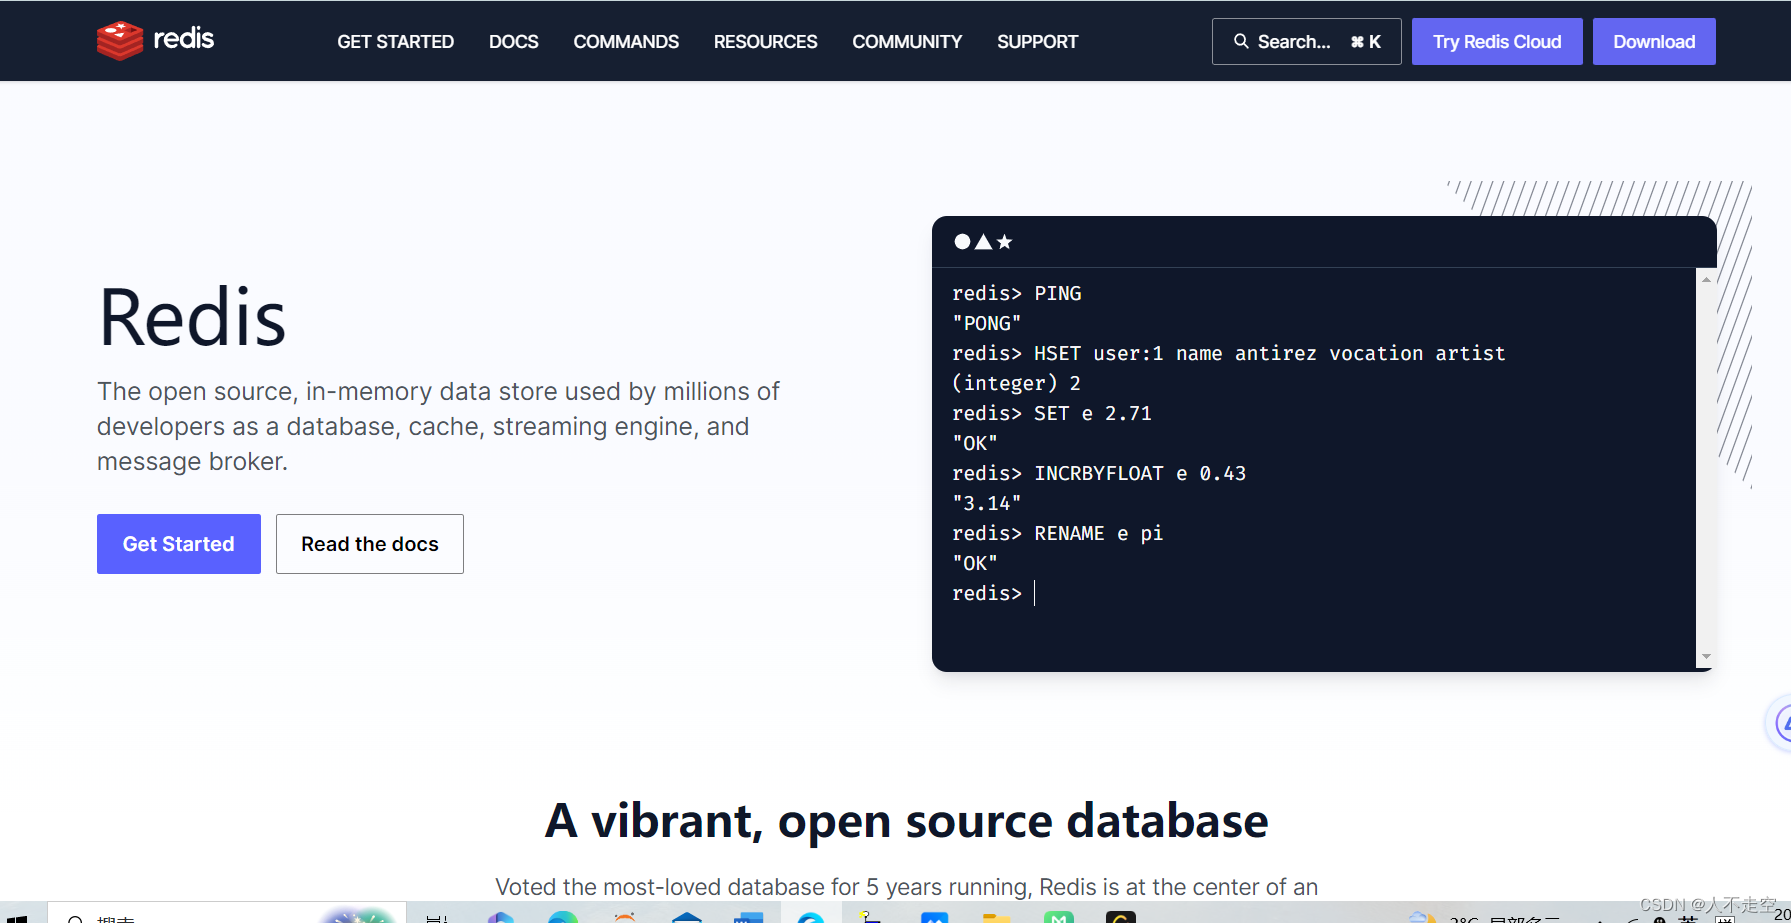Click the "(integer) 2" output line
The image size is (1791, 923).
(1016, 383)
